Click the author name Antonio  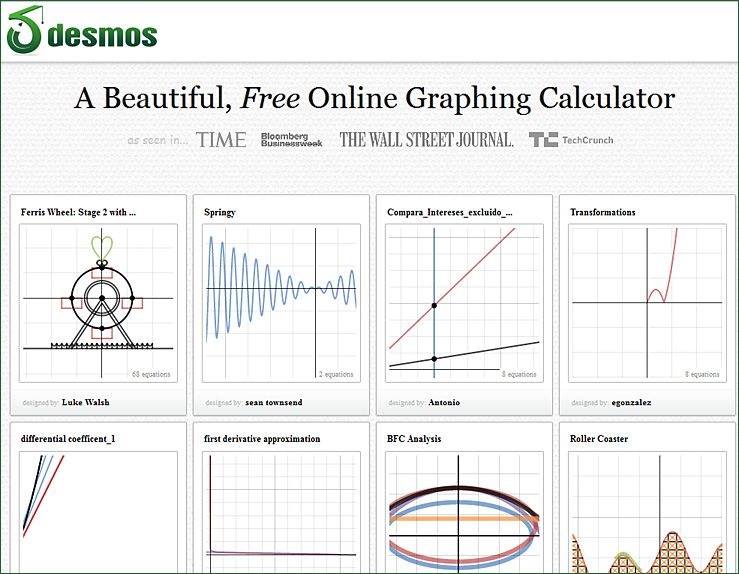pyautogui.click(x=444, y=402)
